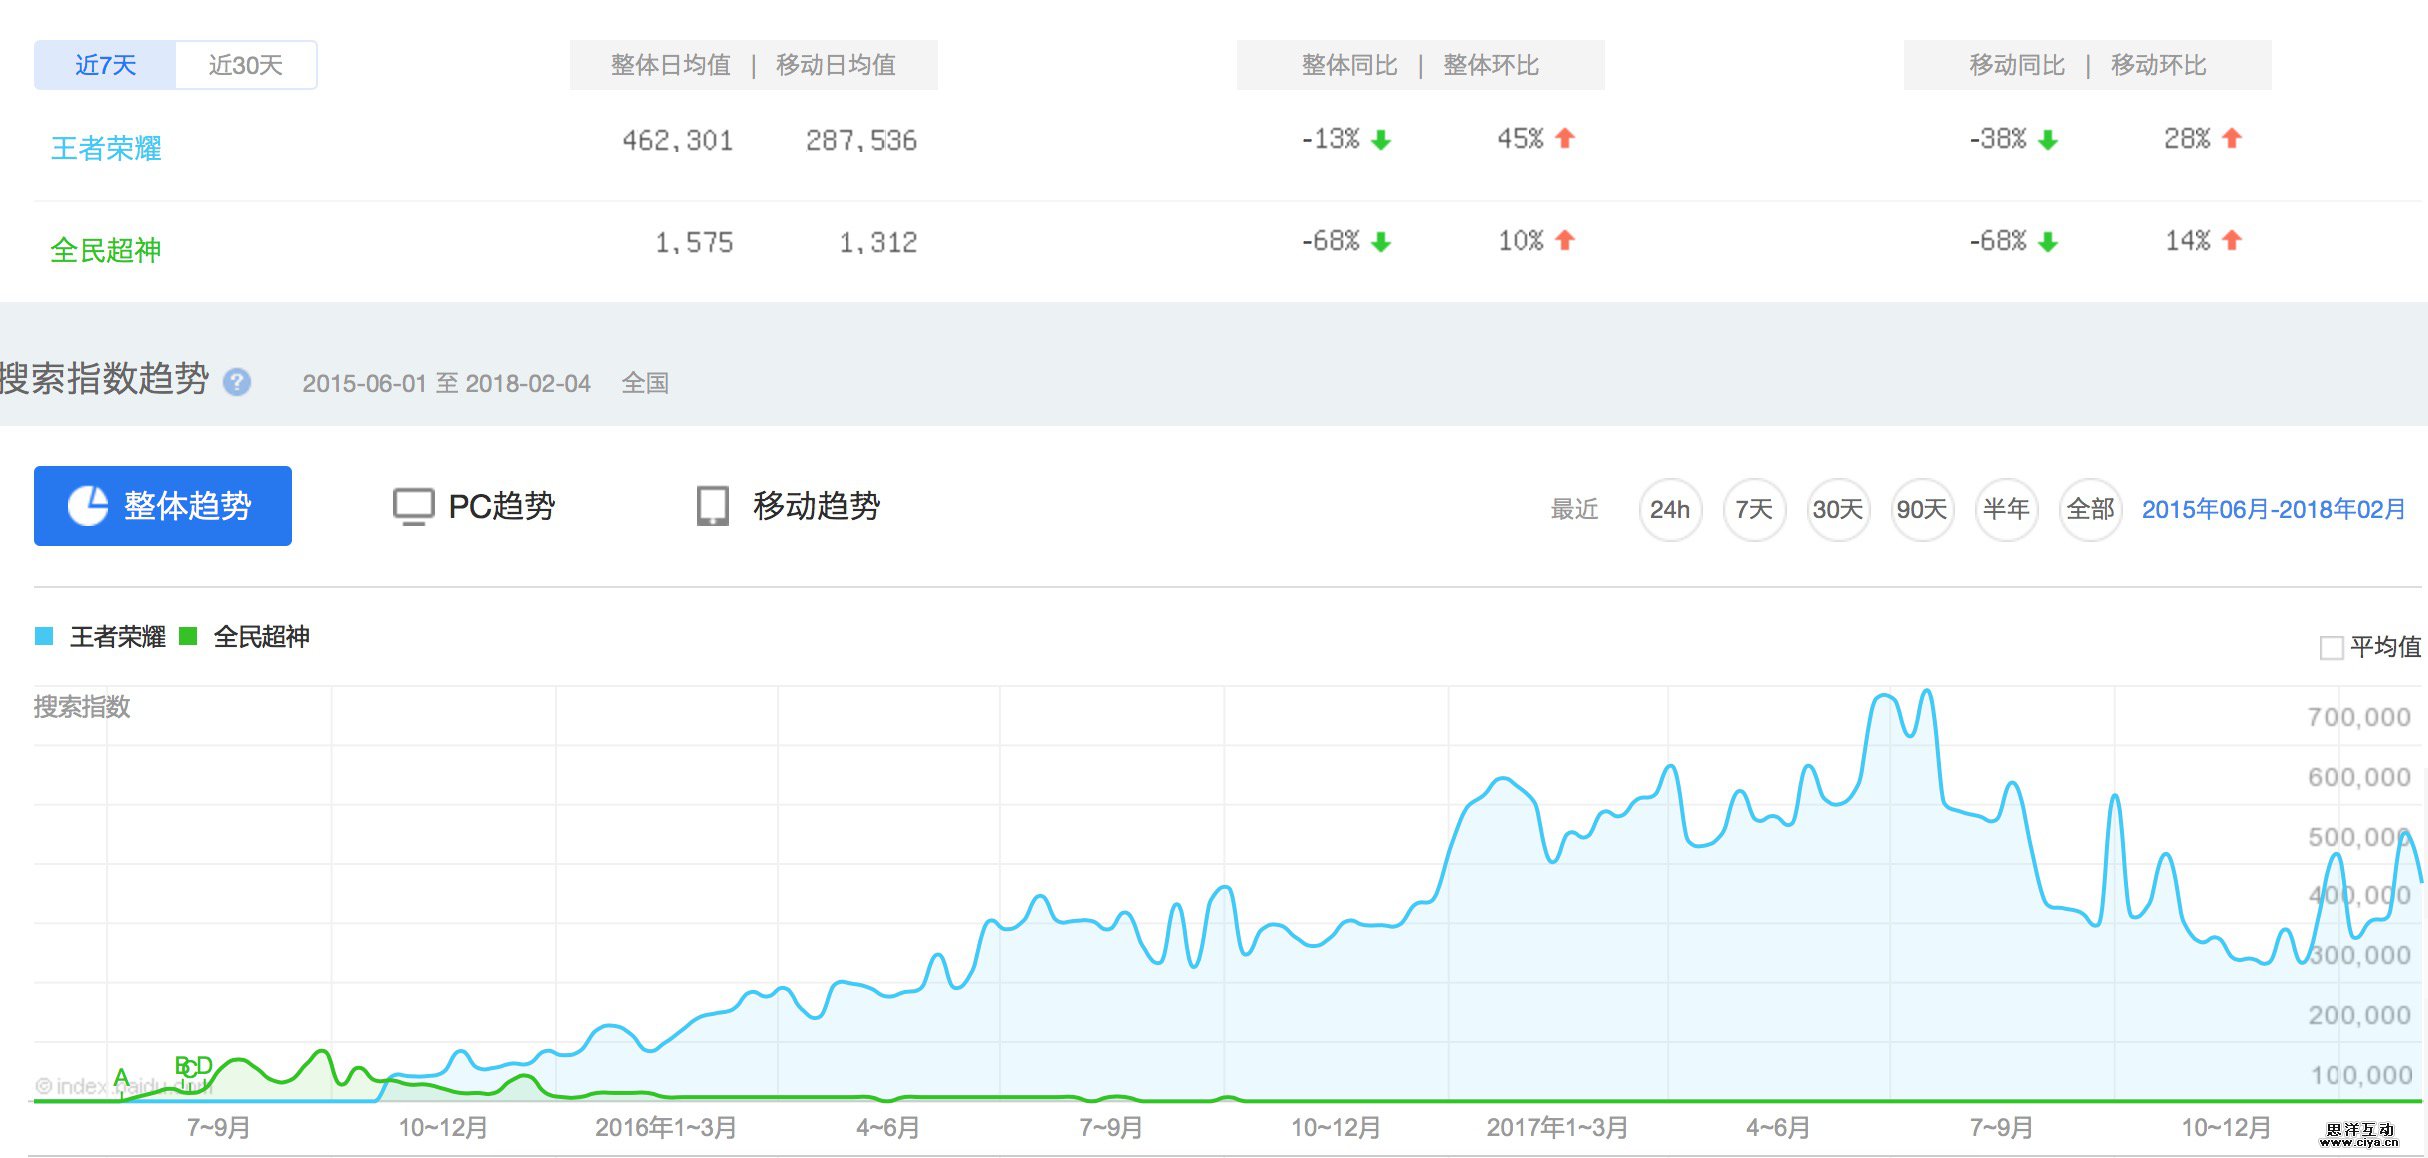This screenshot has height=1158, width=2428.
Task: Select the 24h time range button
Action: coord(1669,509)
